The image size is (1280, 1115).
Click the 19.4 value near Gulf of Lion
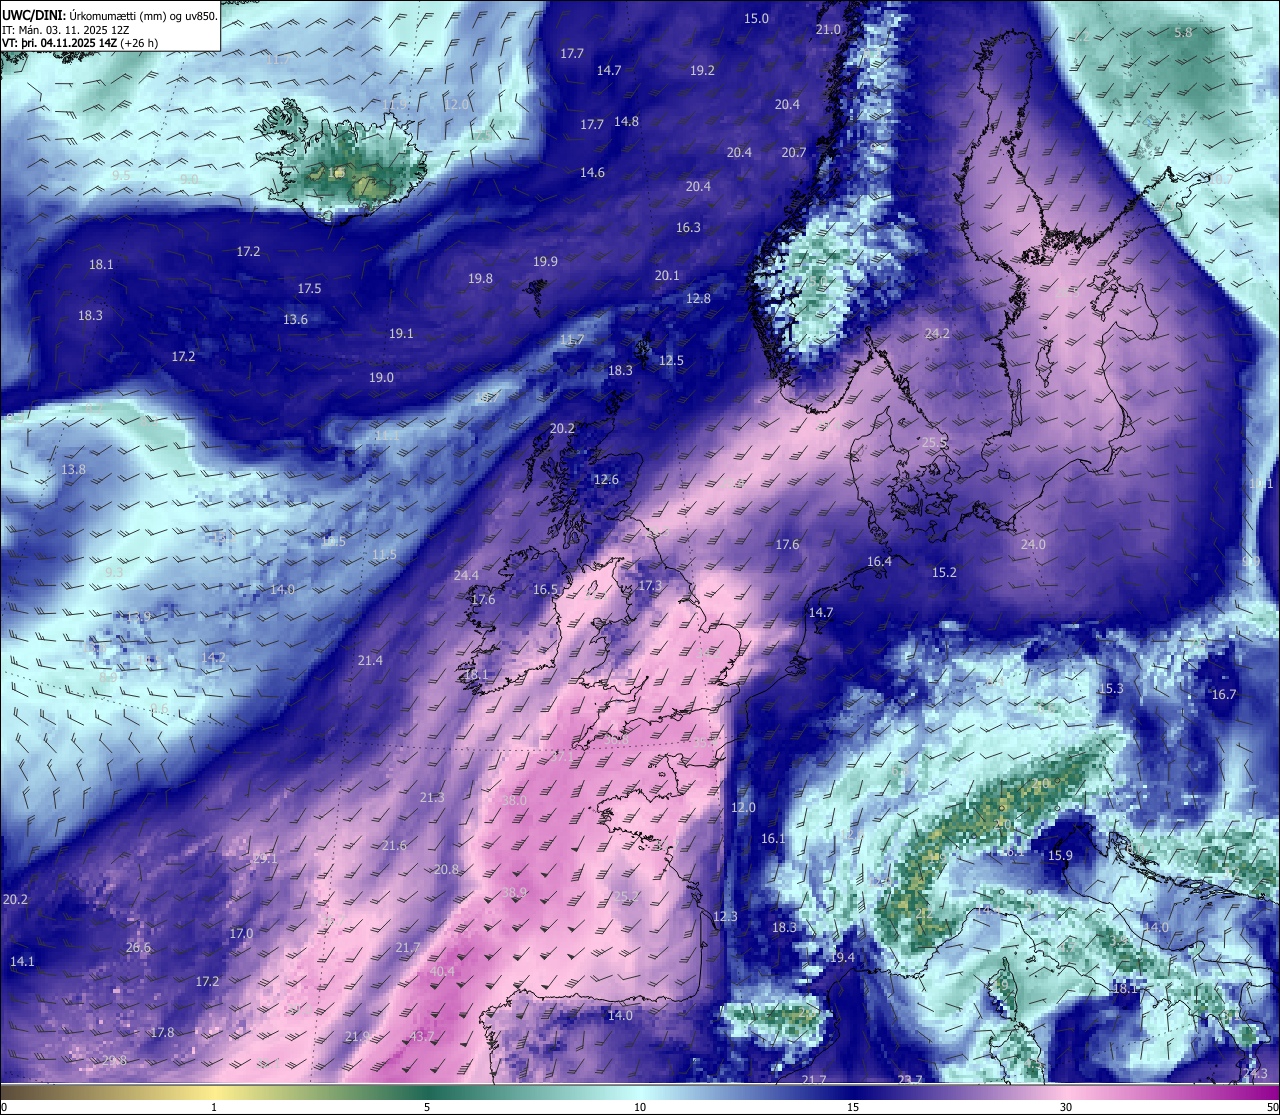click(842, 957)
